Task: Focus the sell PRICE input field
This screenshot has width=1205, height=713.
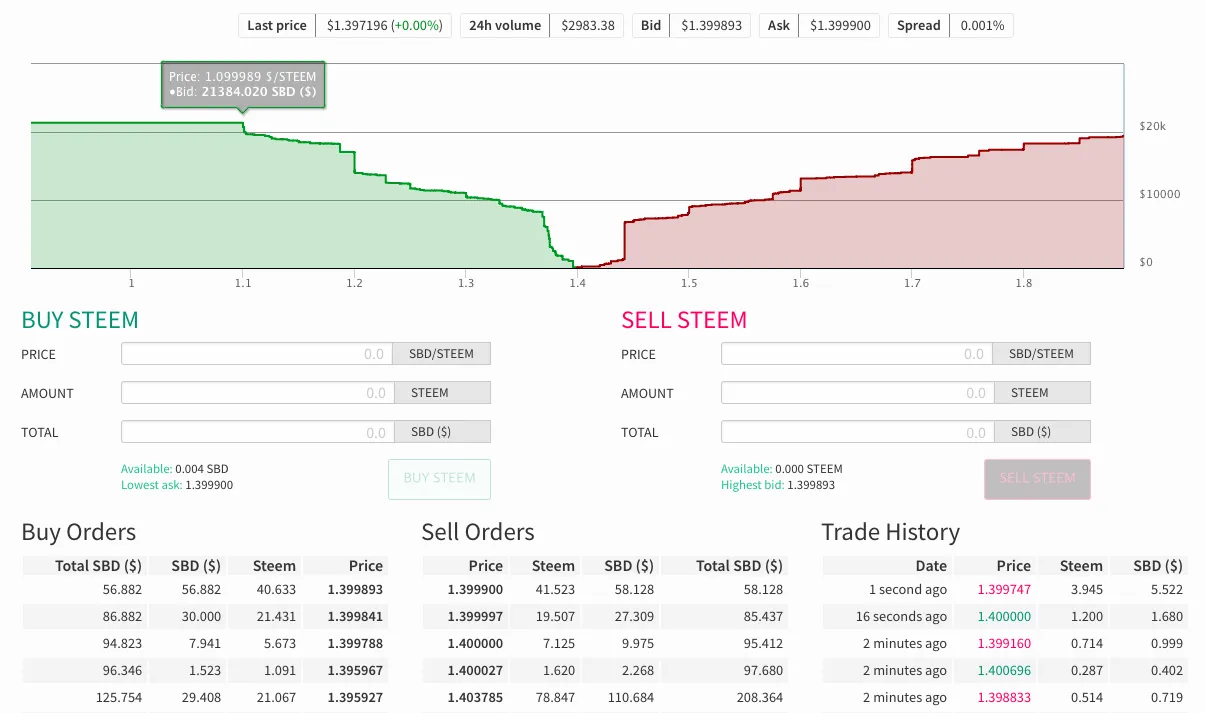Action: [856, 354]
